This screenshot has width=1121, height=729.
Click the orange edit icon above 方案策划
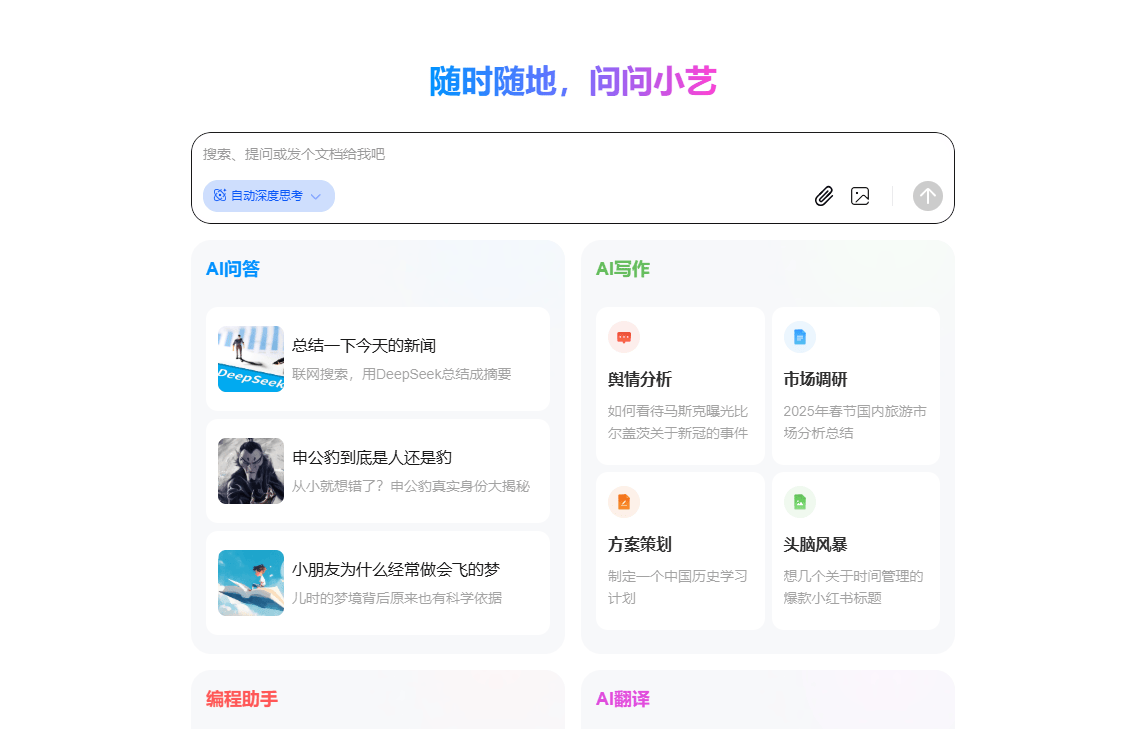pyautogui.click(x=624, y=502)
